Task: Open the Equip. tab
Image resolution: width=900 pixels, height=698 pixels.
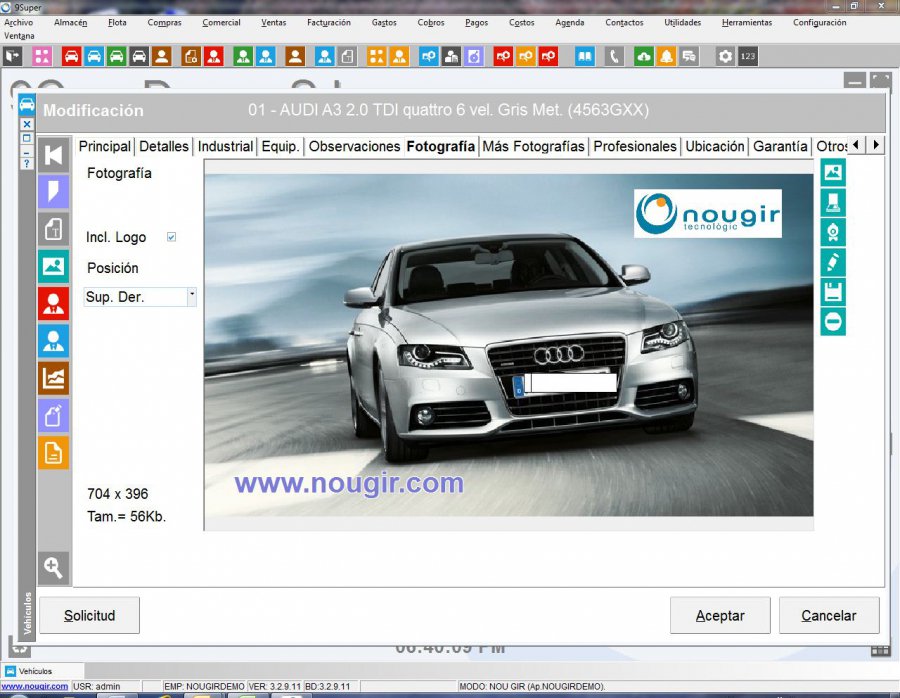Action: [x=280, y=146]
